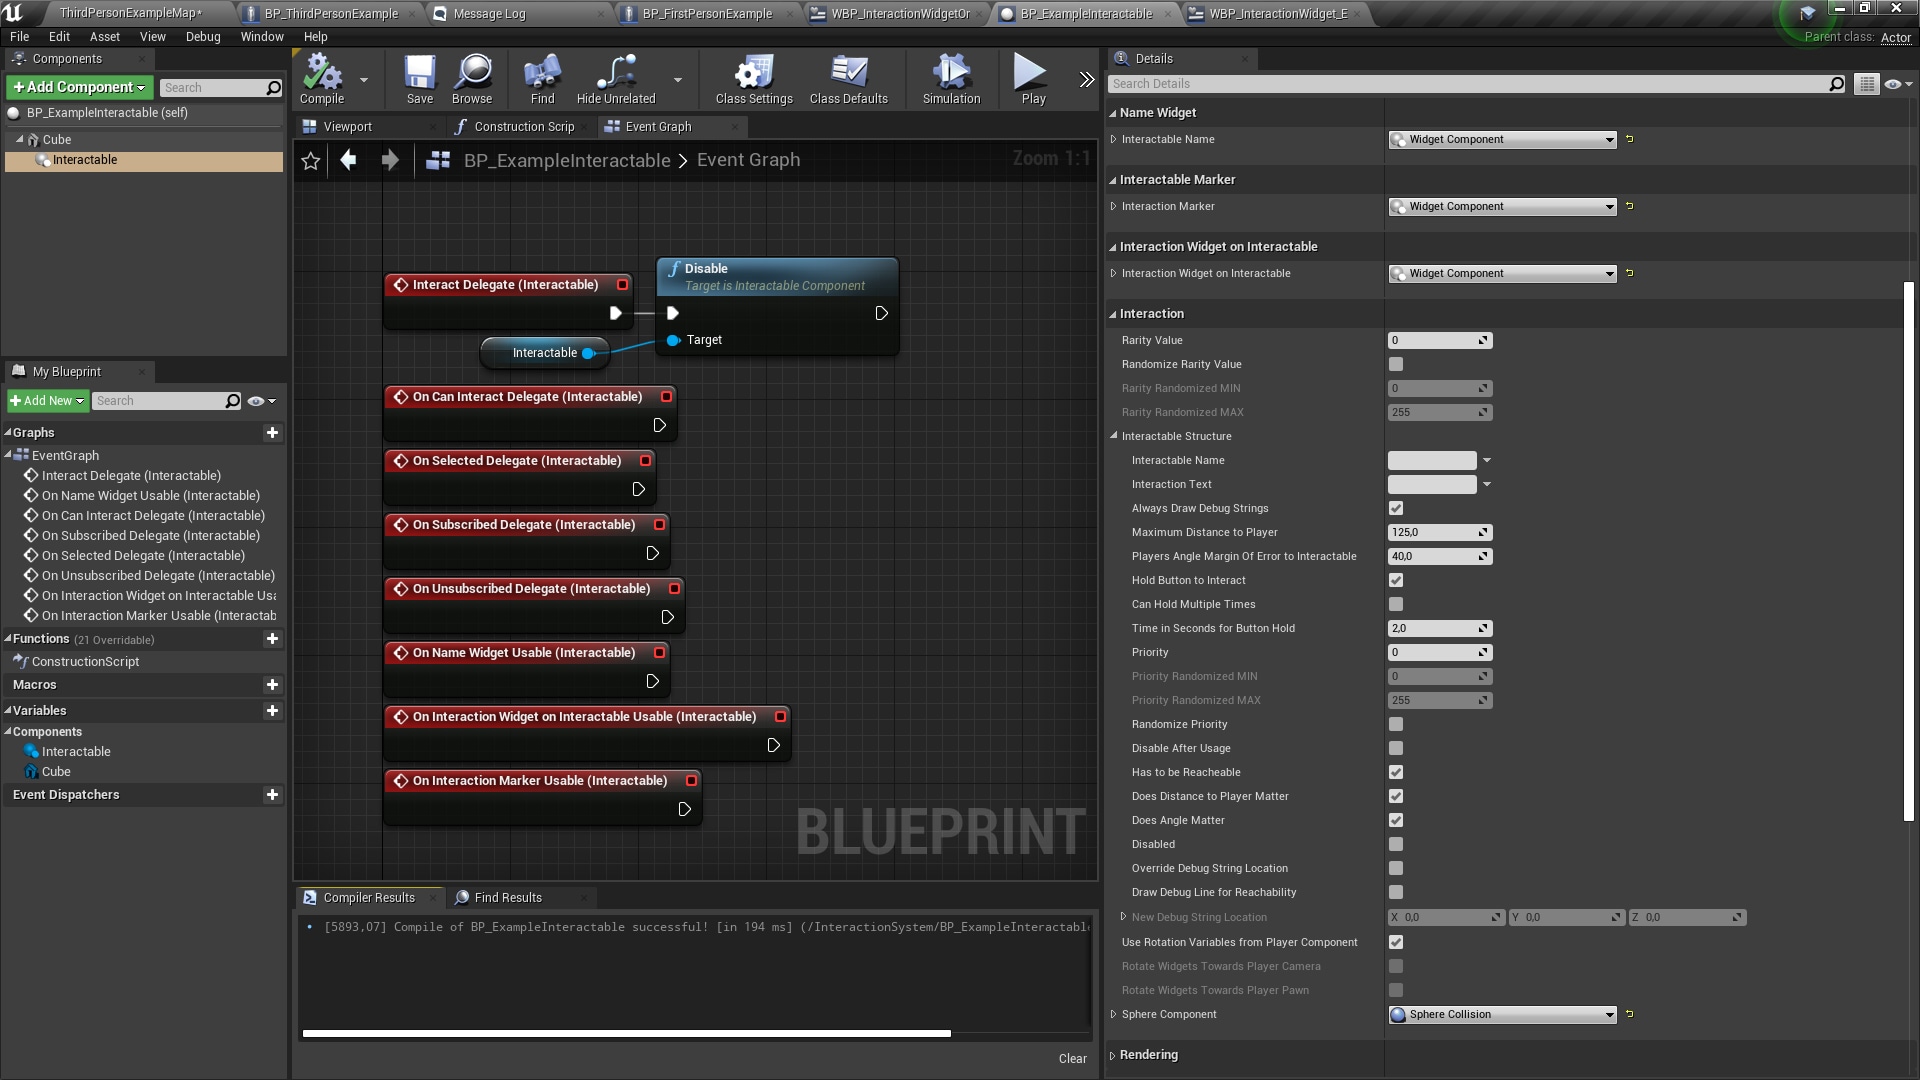Save the current asset
Viewport: 1920px width, 1080px height.
[419, 80]
